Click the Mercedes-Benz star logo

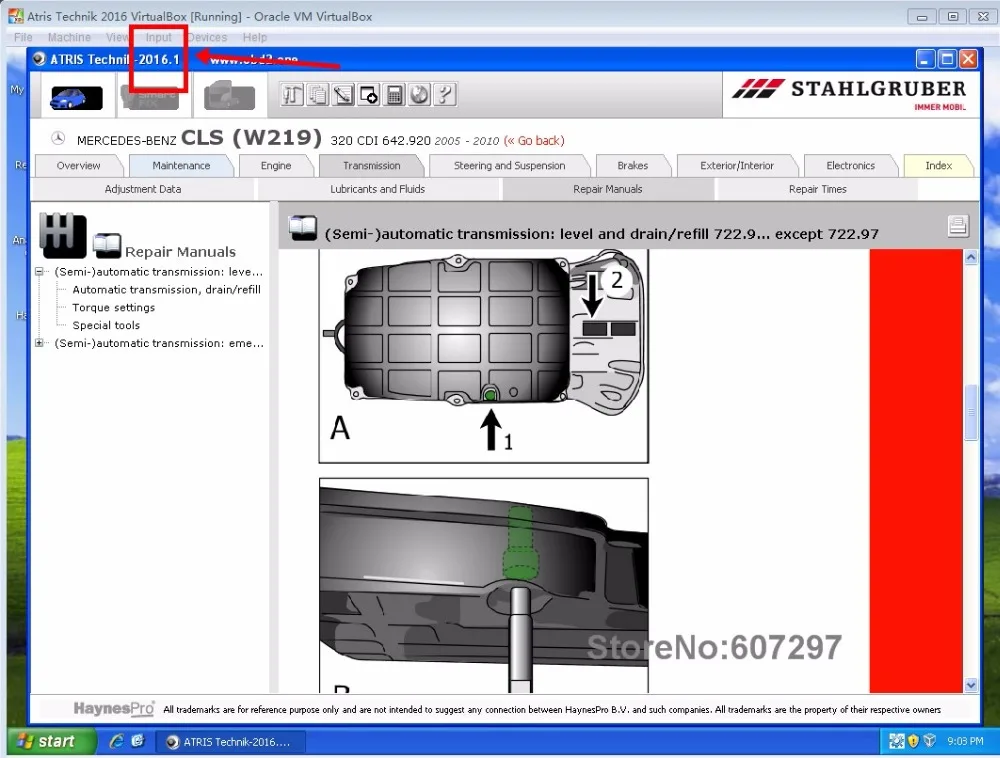point(58,138)
